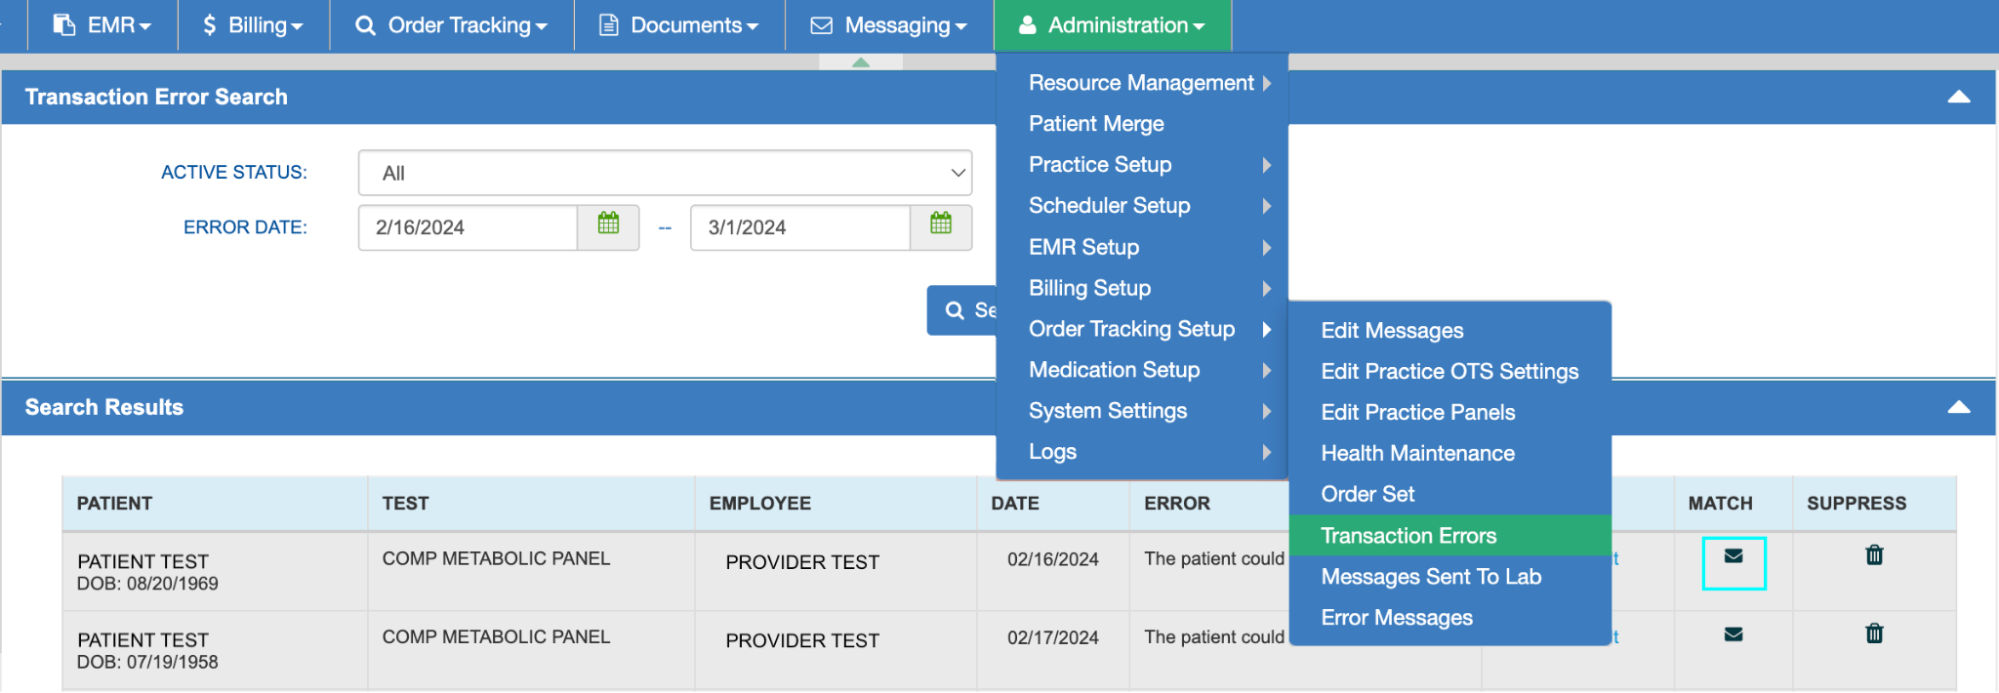Open the Messaging menu

(x=889, y=25)
